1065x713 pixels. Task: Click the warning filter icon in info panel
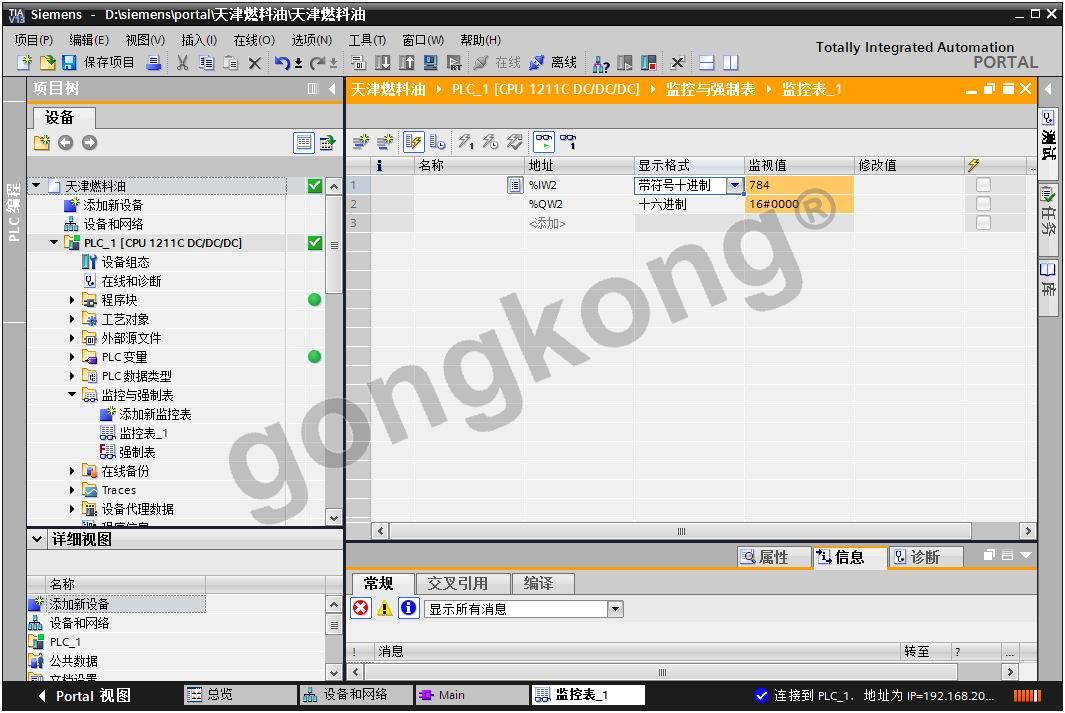pyautogui.click(x=384, y=608)
